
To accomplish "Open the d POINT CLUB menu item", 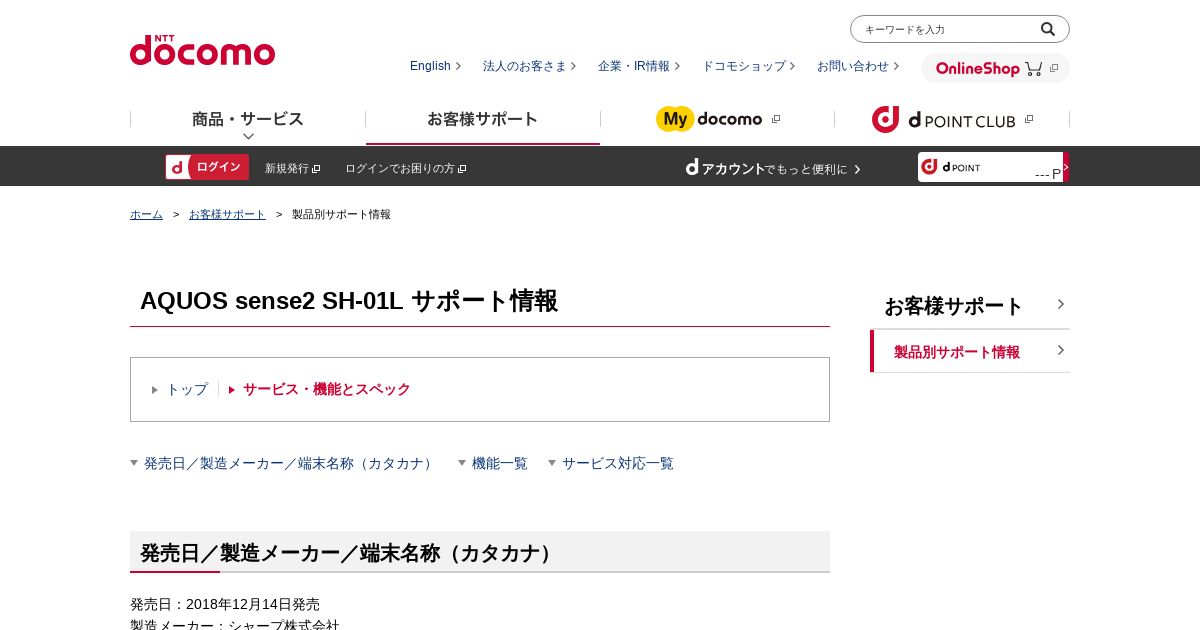I will 952,119.
